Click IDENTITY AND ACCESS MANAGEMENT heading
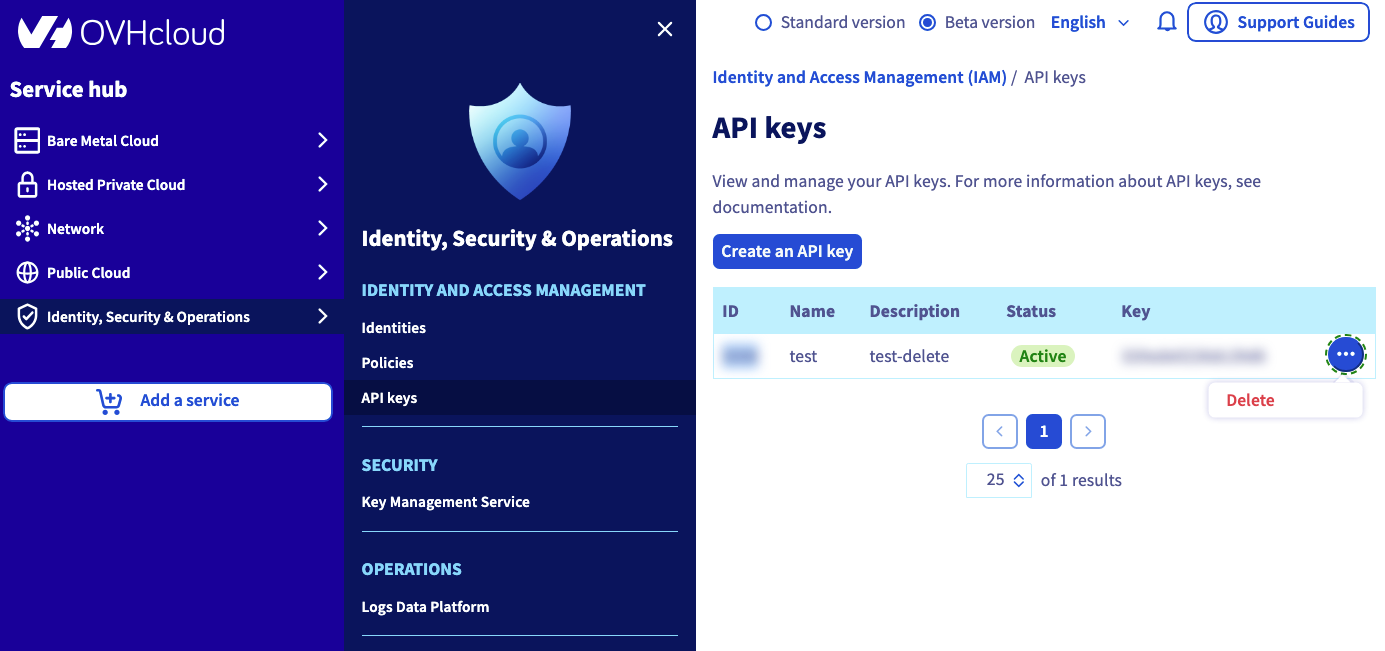The width and height of the screenshot is (1385, 651). 504,290
